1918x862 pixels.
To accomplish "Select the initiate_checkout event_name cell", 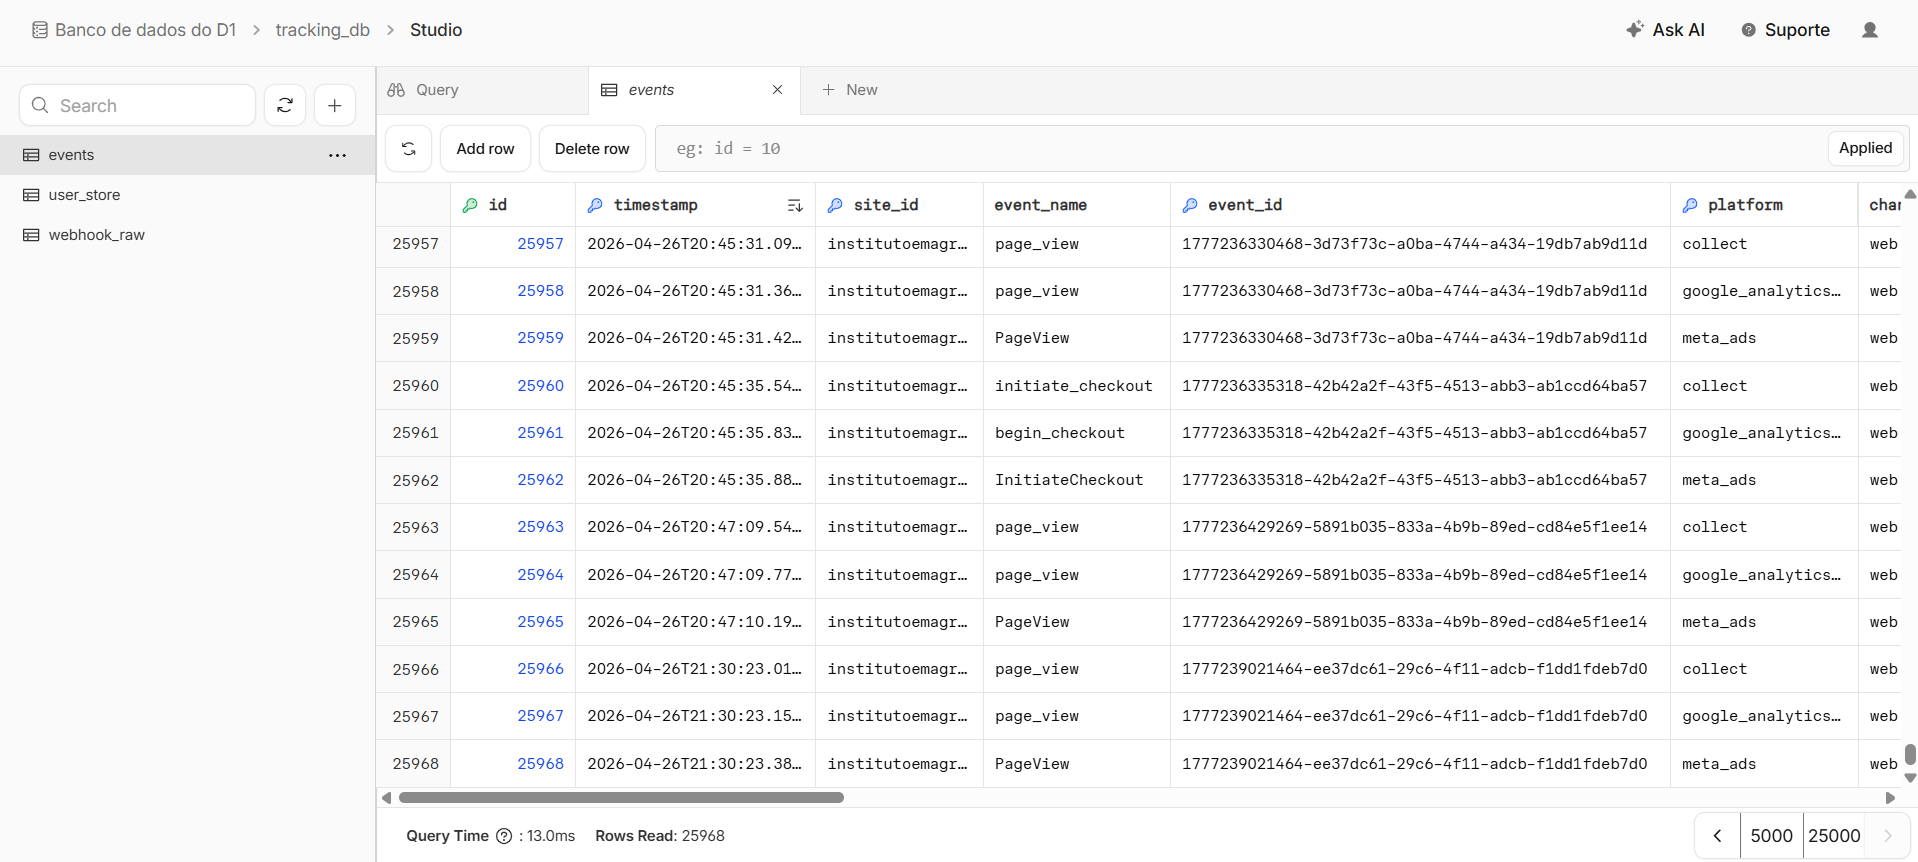I will pyautogui.click(x=1076, y=385).
